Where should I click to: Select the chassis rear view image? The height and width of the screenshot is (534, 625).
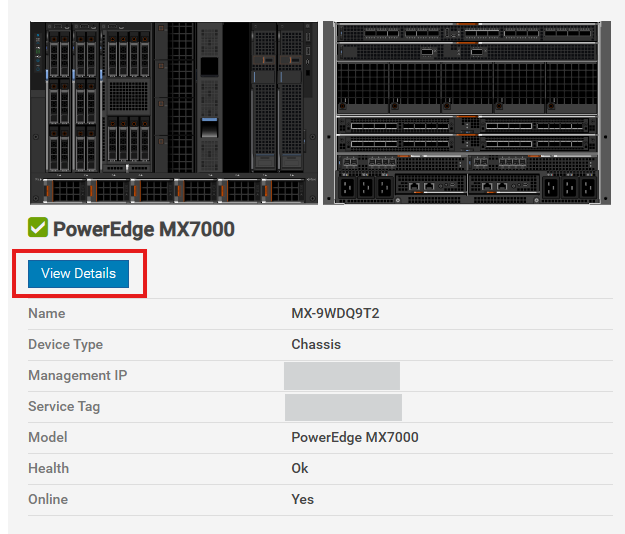pos(467,113)
